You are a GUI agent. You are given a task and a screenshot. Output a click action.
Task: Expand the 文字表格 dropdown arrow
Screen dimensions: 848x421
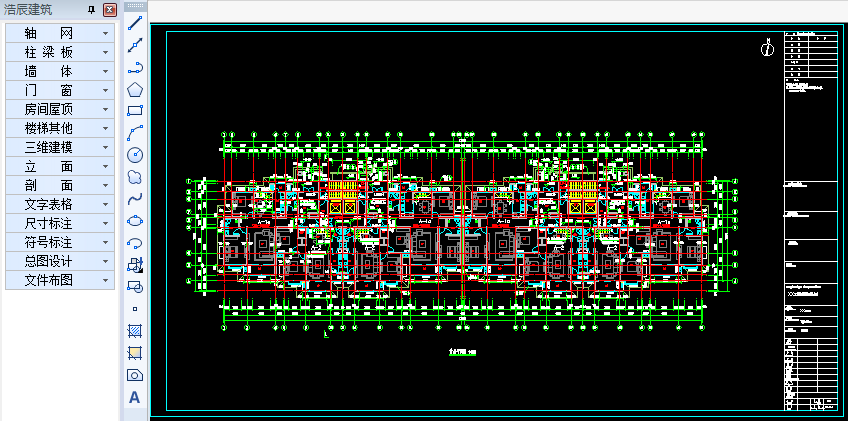tap(105, 205)
